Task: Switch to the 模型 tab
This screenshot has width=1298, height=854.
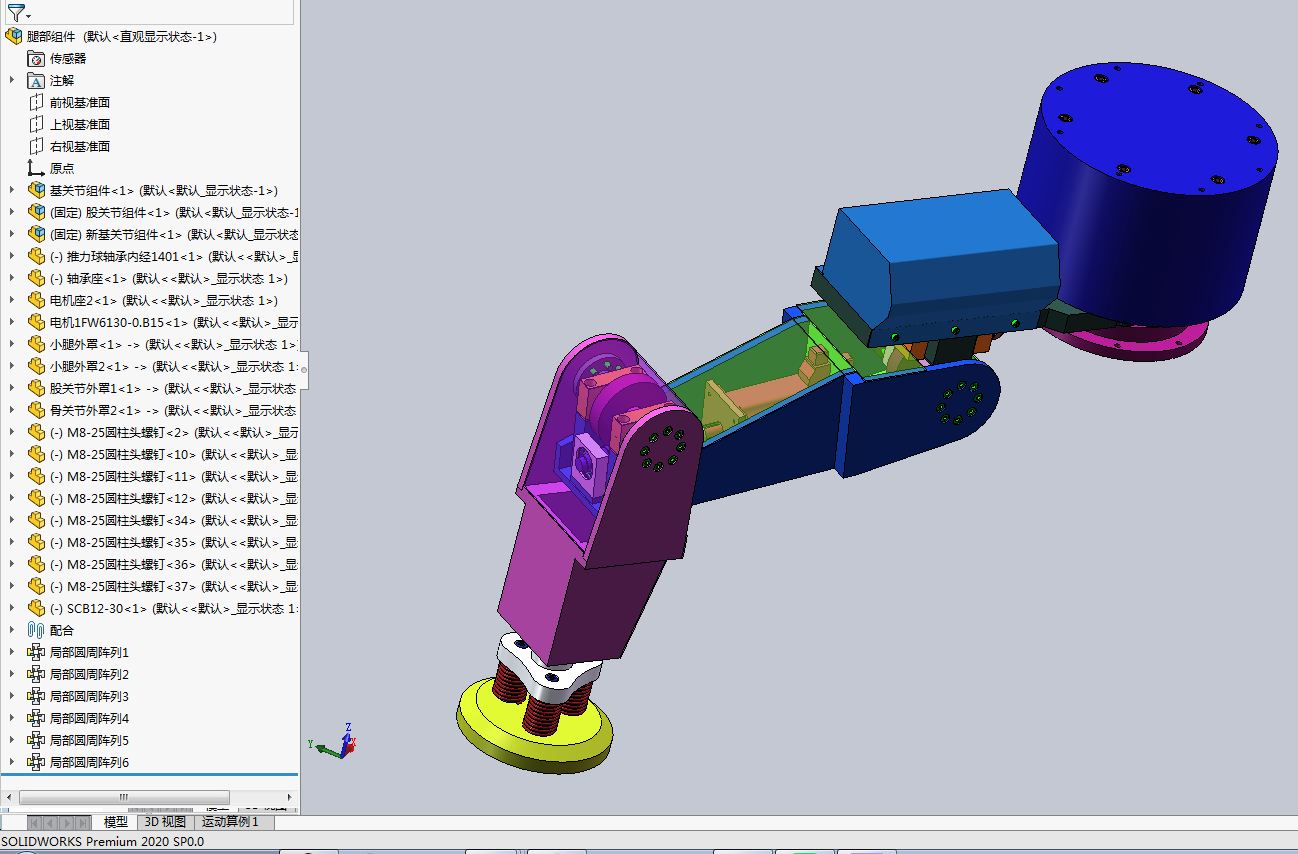Action: [116, 822]
